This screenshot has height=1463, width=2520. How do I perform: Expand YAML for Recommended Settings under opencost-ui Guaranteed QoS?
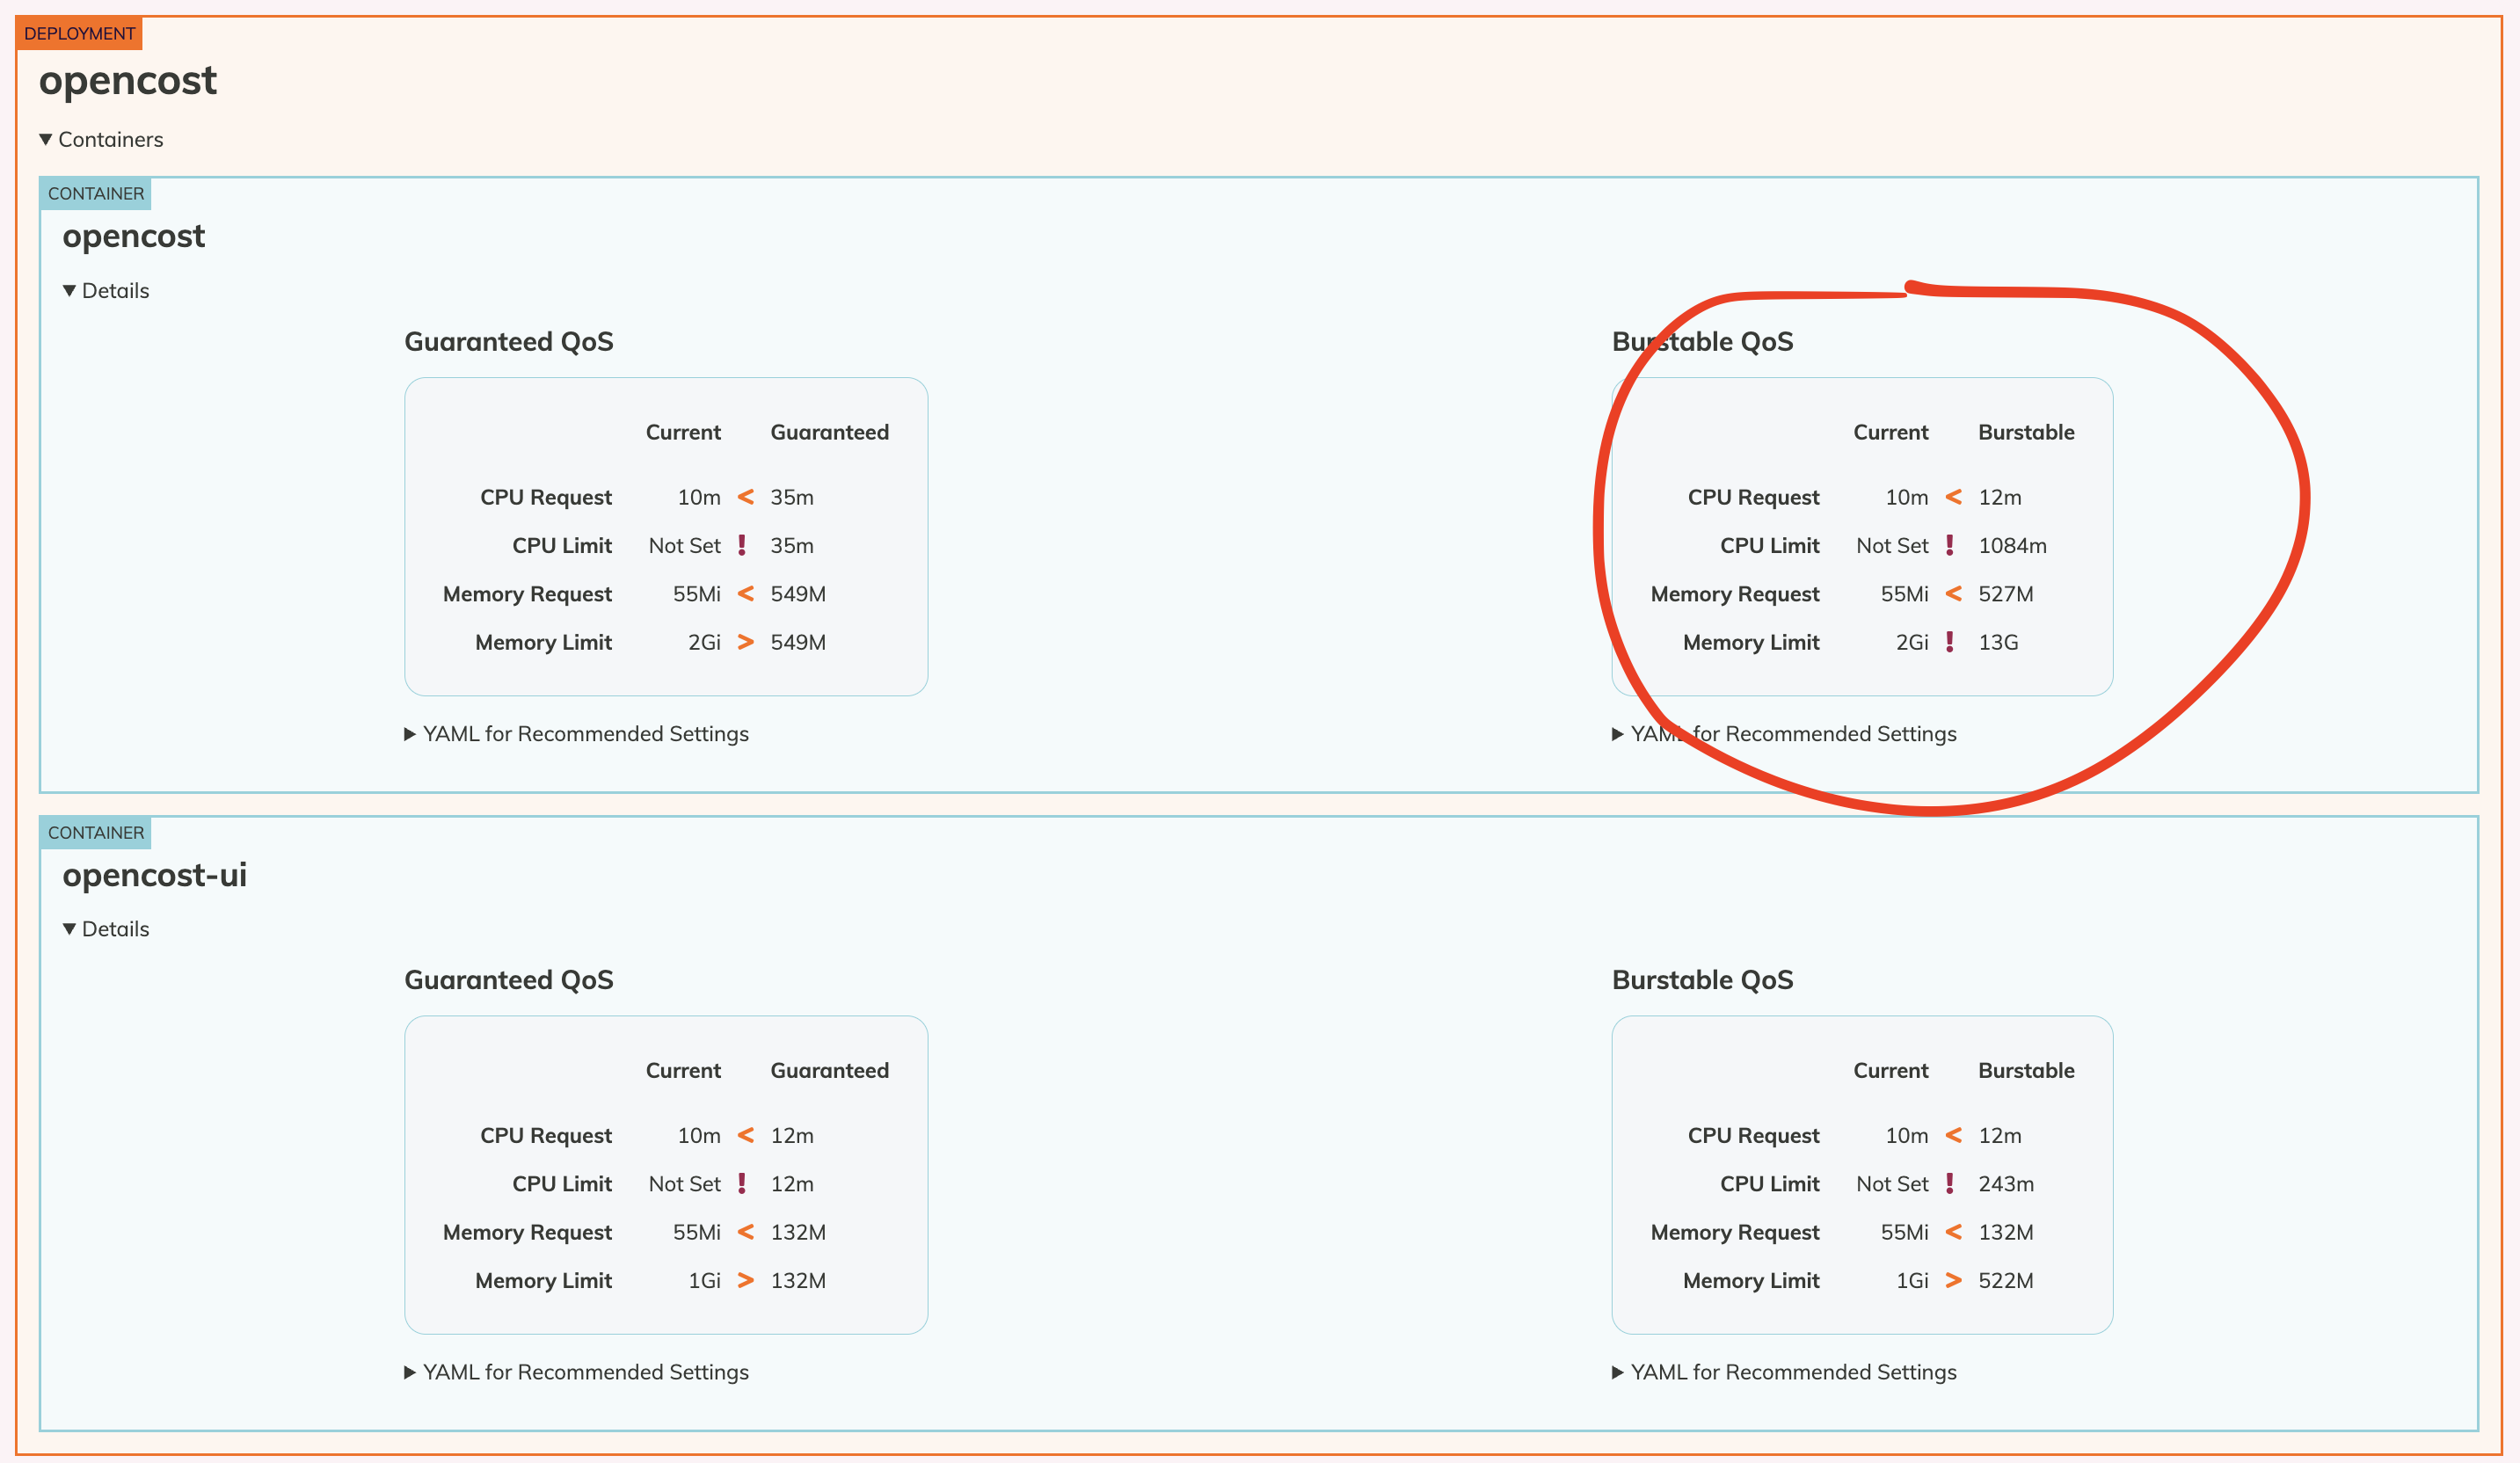pos(576,1371)
